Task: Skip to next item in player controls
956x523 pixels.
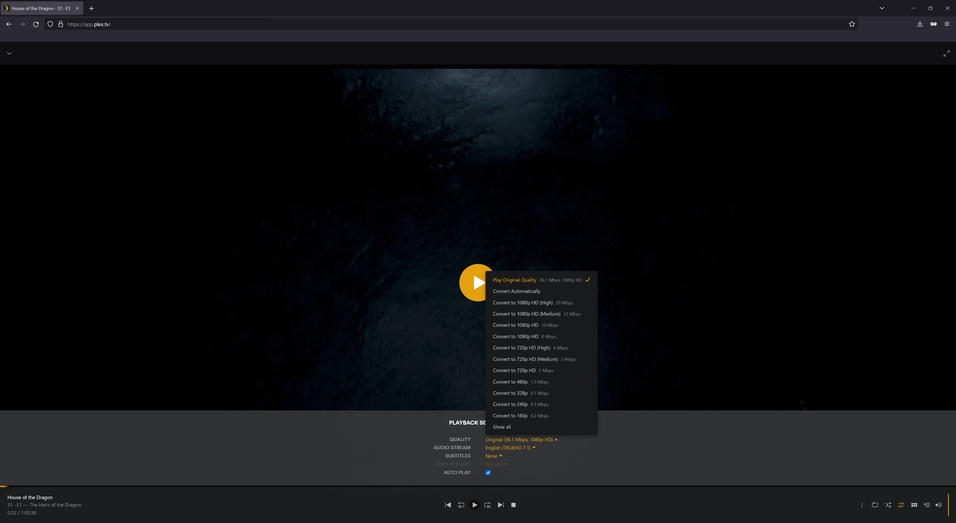Action: pos(501,505)
